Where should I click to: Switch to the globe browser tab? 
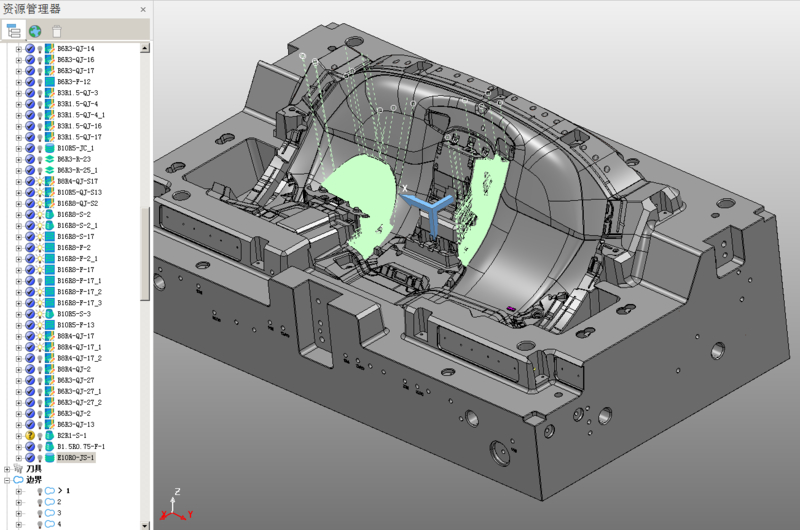[35, 32]
